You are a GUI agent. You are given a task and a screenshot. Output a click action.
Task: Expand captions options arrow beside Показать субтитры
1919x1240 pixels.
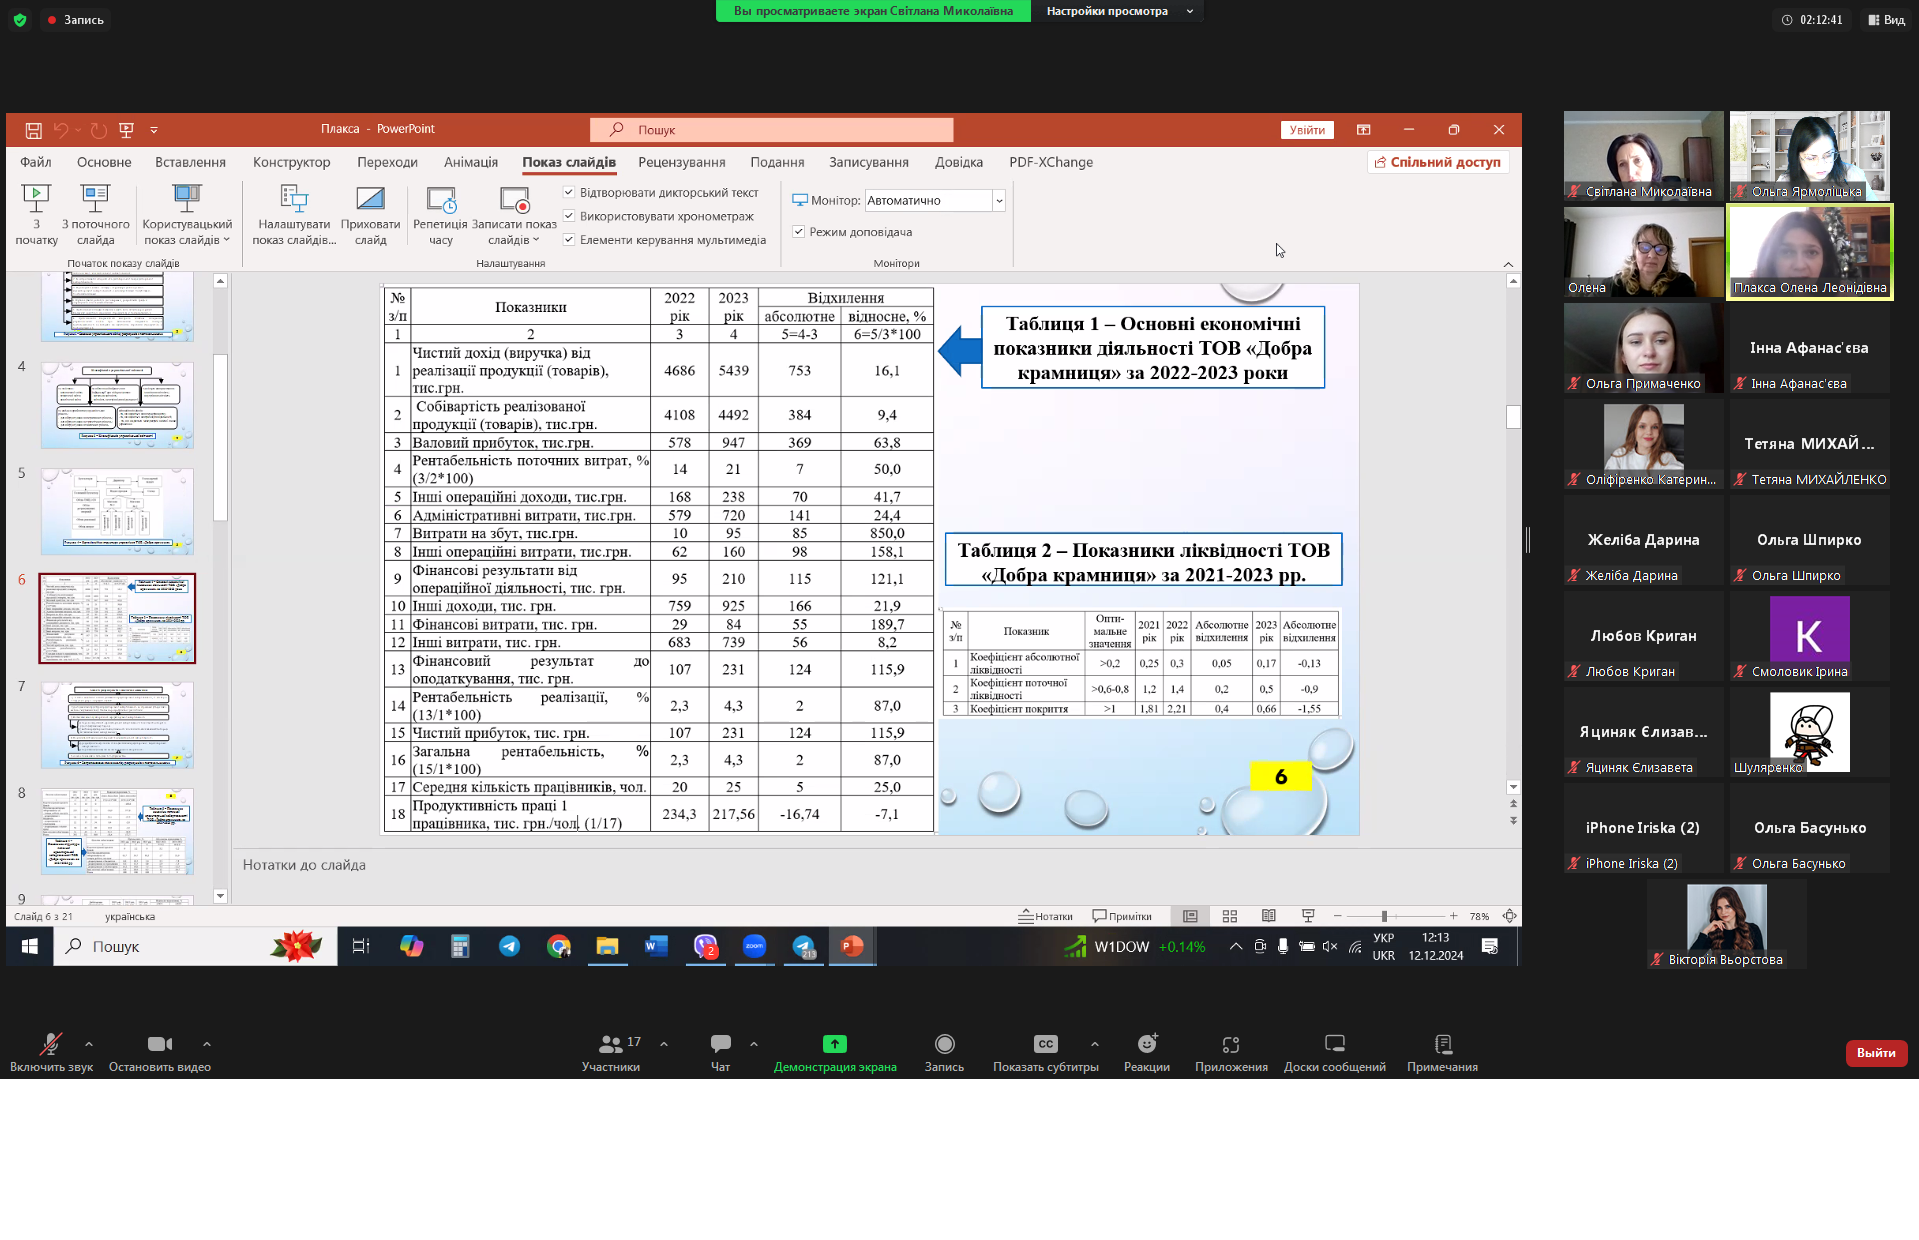click(1095, 1044)
